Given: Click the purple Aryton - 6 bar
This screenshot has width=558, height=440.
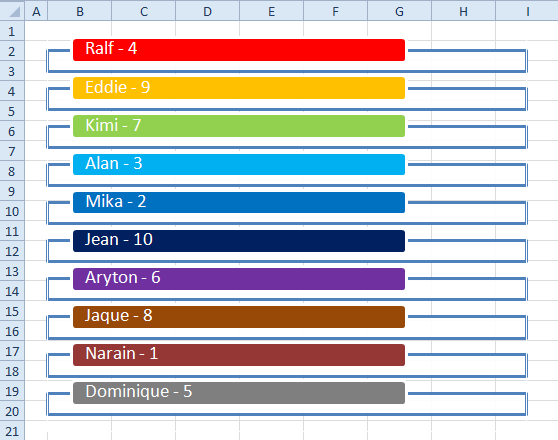Looking at the screenshot, I should [x=239, y=279].
